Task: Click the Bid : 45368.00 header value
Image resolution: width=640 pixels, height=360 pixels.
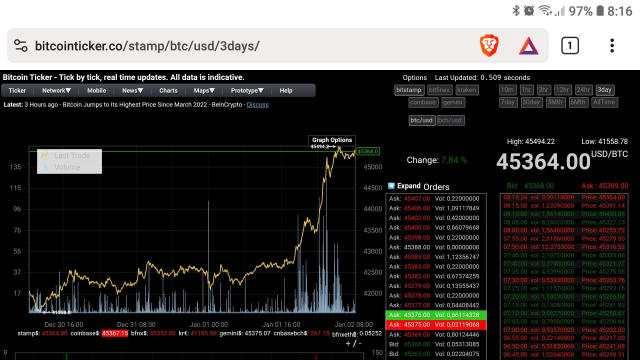Action: (530, 186)
